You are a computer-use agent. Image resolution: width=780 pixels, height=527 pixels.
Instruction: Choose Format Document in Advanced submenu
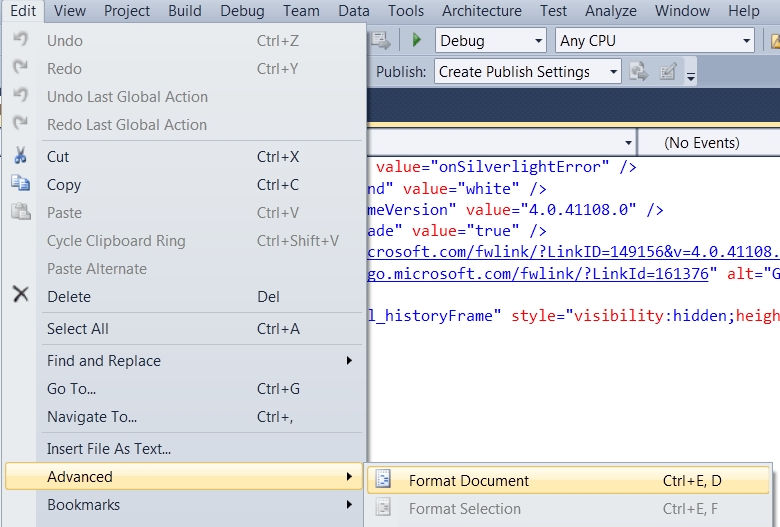tap(568, 480)
